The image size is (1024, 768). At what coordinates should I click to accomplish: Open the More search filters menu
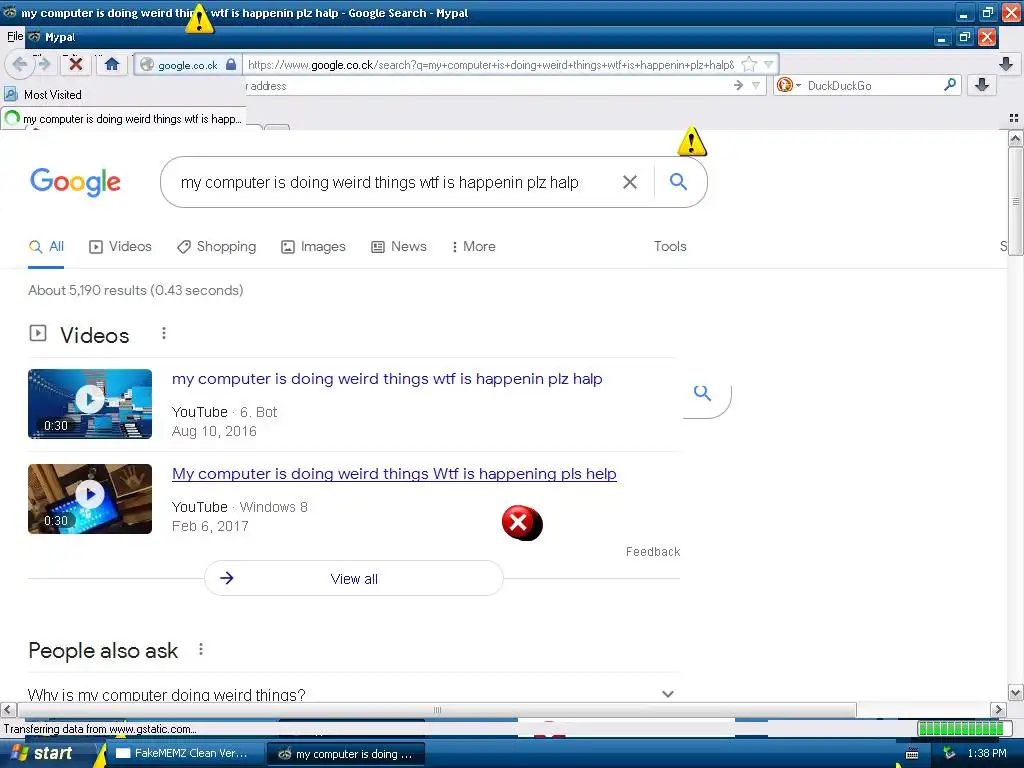(473, 246)
